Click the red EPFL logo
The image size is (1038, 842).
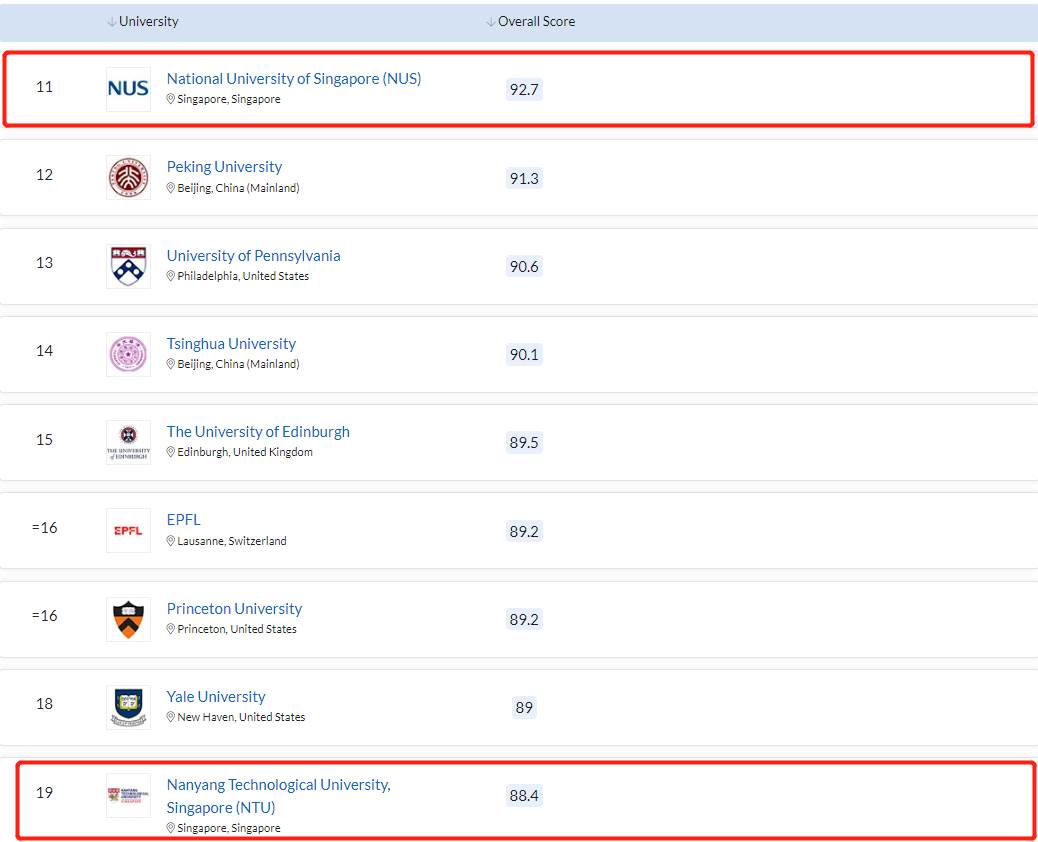tap(128, 530)
